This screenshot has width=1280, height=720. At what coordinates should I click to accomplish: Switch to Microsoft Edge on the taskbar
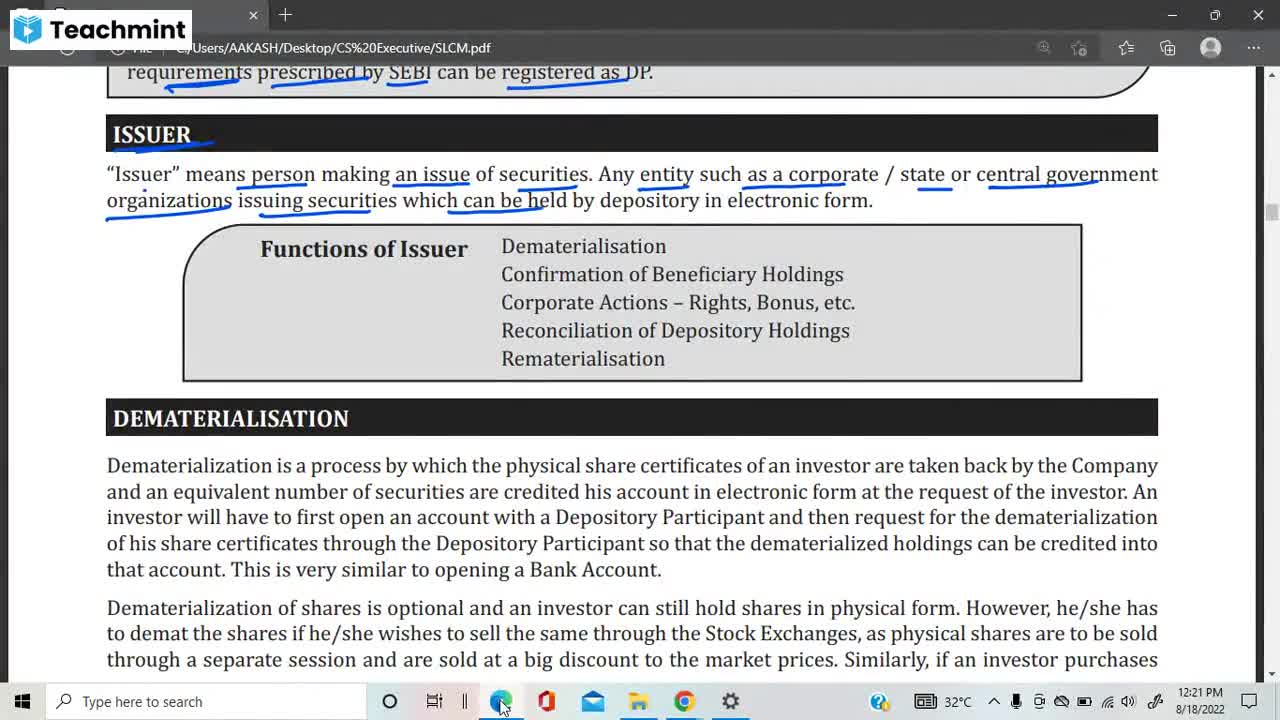(500, 701)
